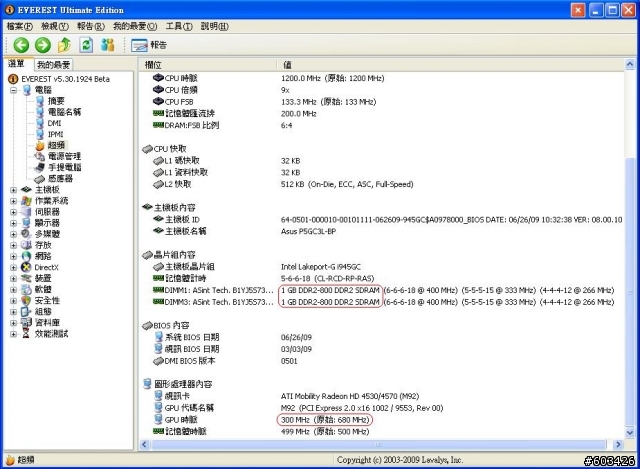Select the GPU 時脈 row

pyautogui.click(x=380, y=420)
